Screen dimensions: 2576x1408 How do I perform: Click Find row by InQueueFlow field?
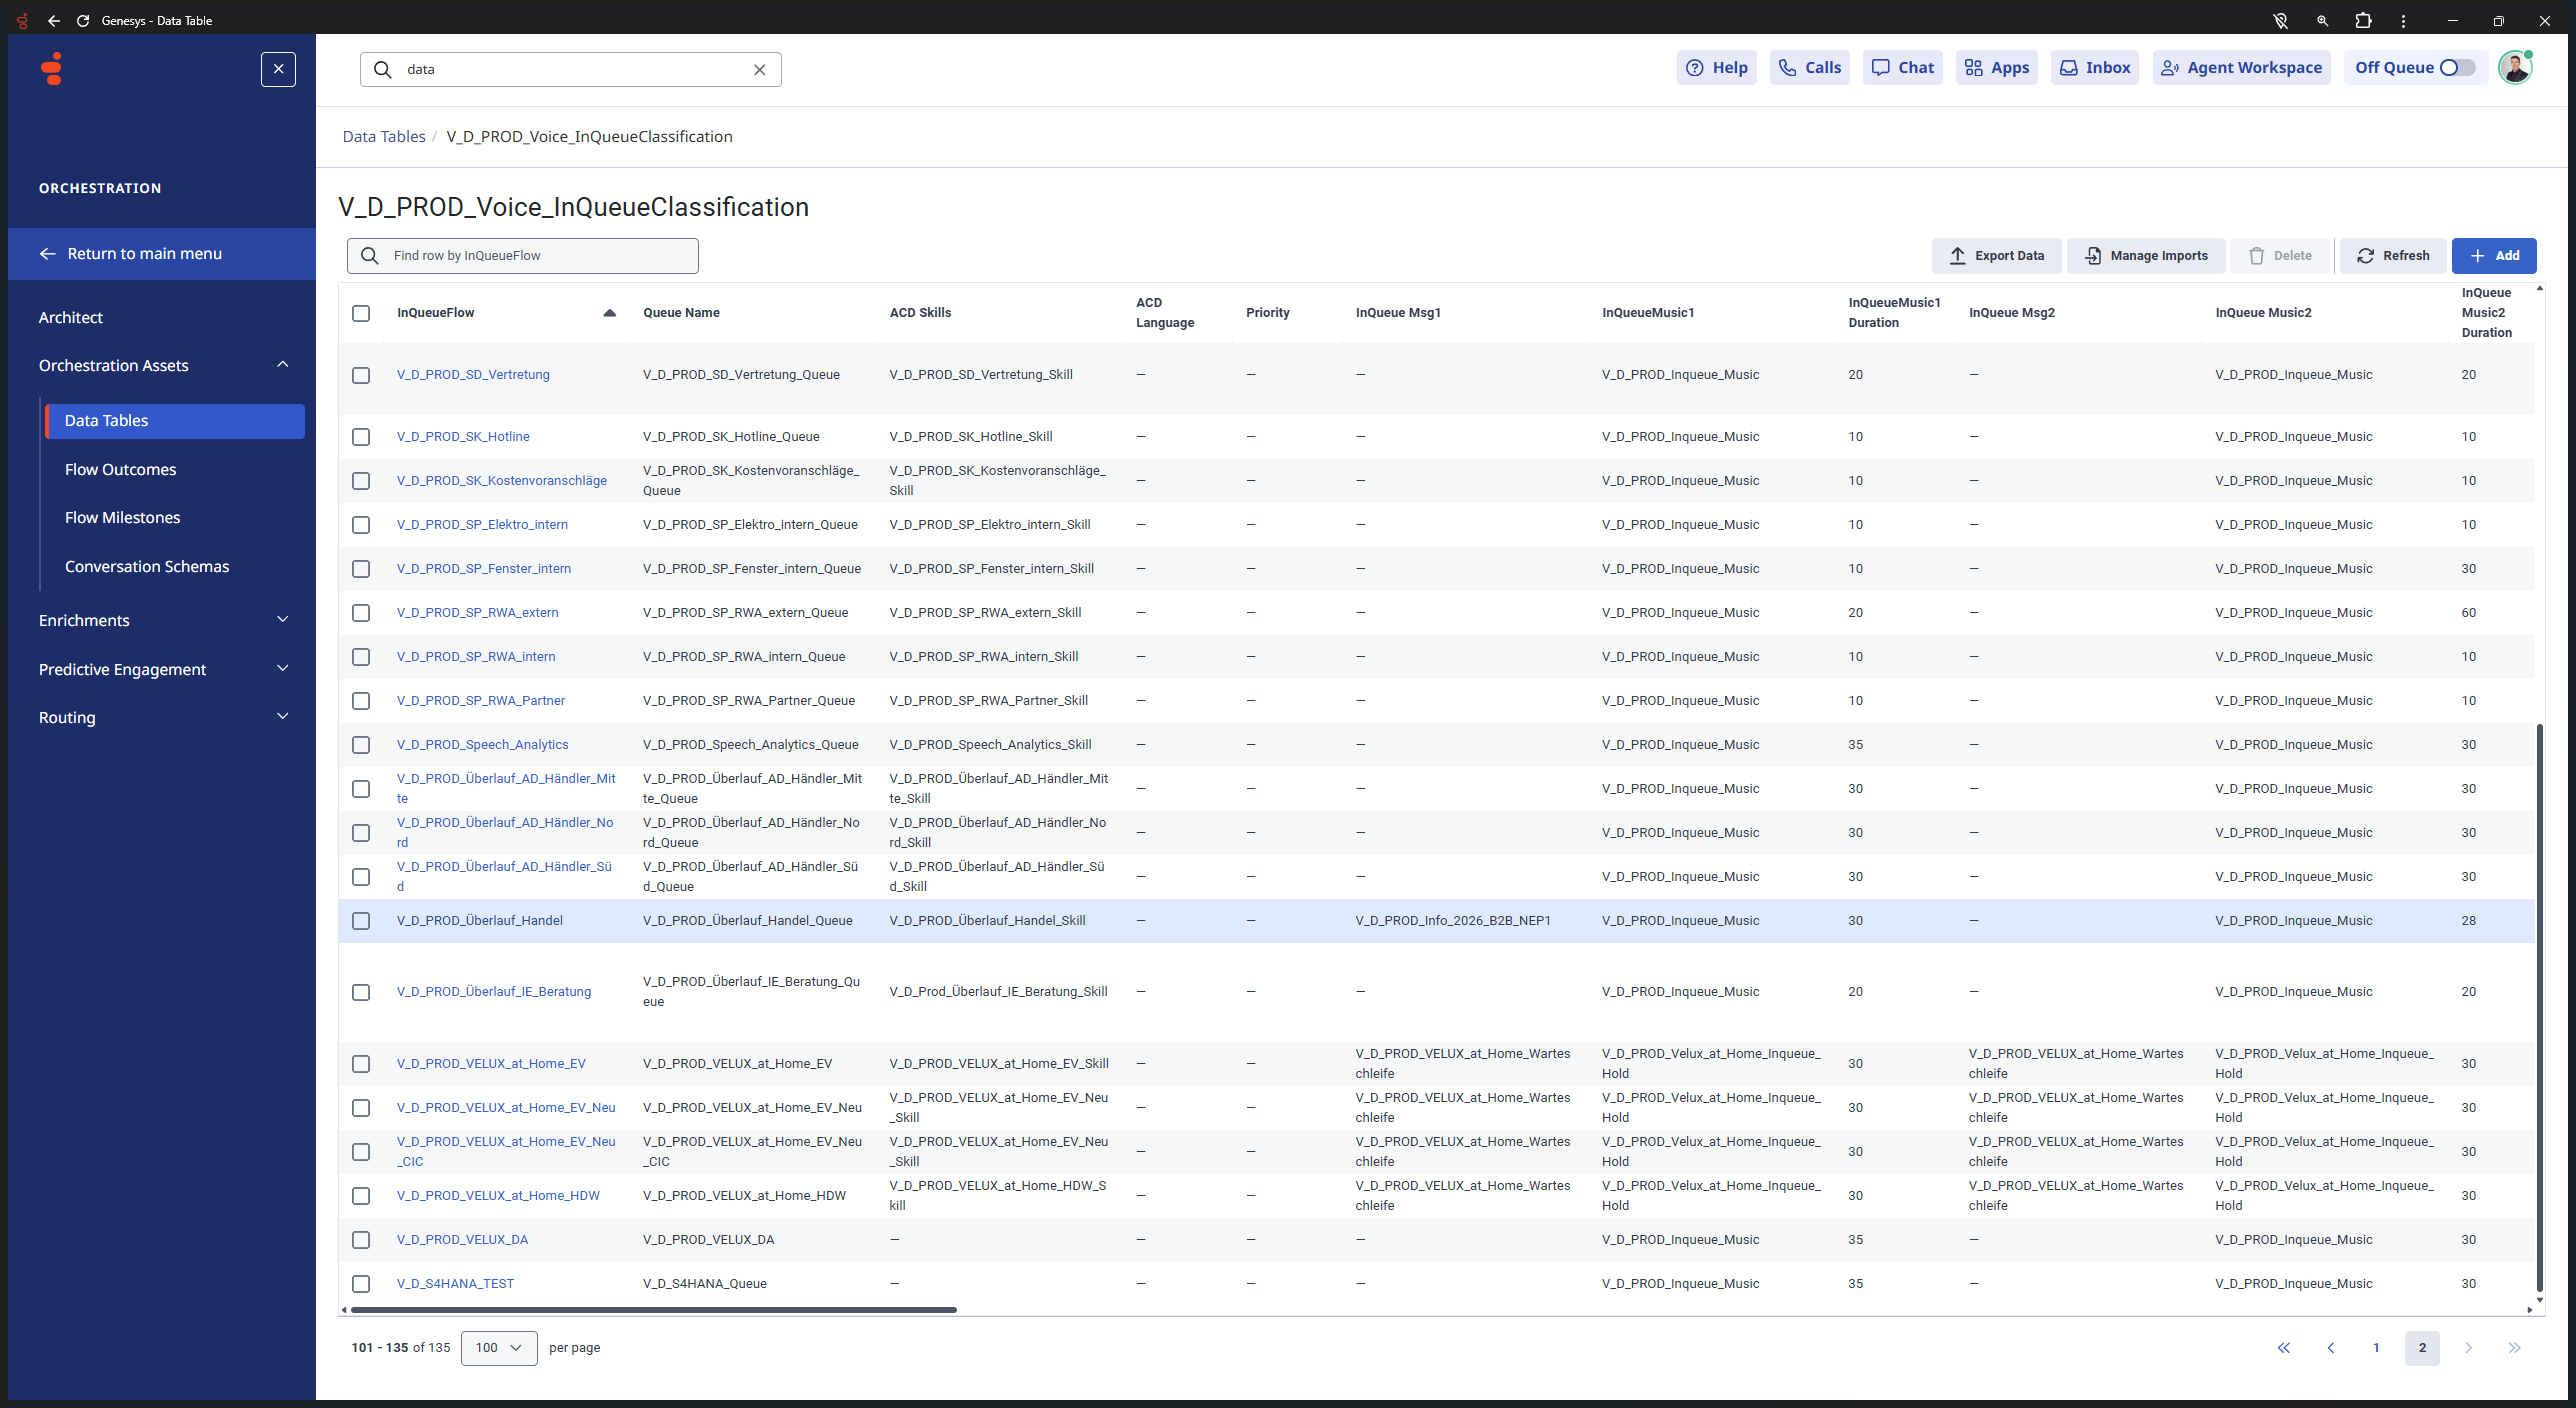[x=522, y=255]
